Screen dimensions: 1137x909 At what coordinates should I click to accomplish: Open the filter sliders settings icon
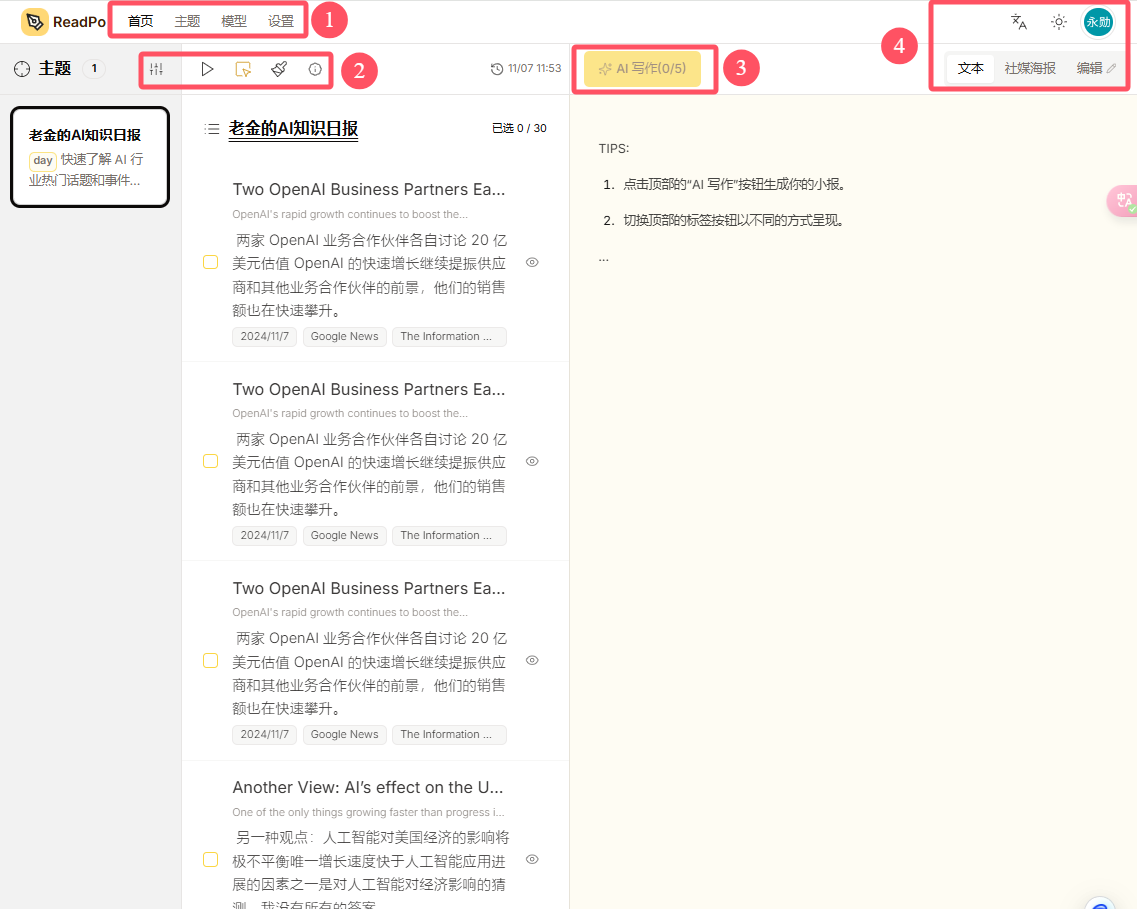[x=157, y=70]
